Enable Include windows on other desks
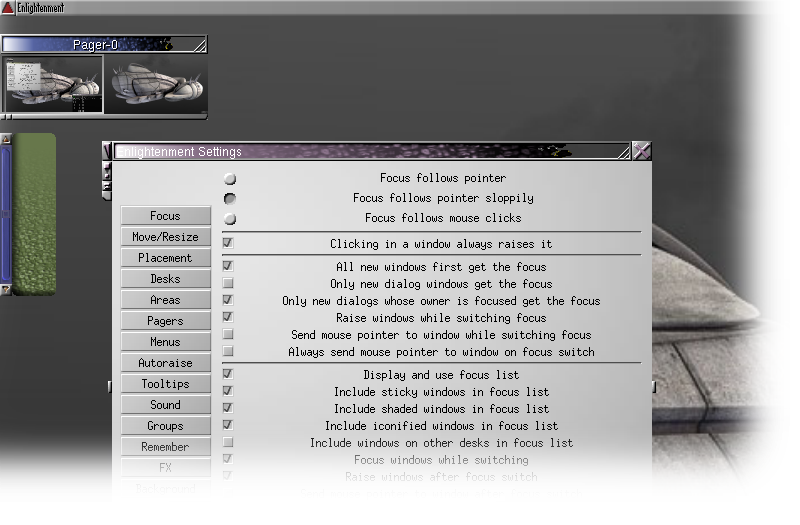 click(228, 442)
